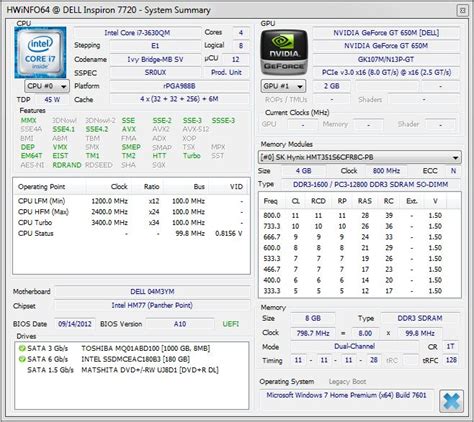This screenshot has width=474, height=422.
Task: Open the CPU #0 selector dropdown
Action: pyautogui.click(x=47, y=86)
